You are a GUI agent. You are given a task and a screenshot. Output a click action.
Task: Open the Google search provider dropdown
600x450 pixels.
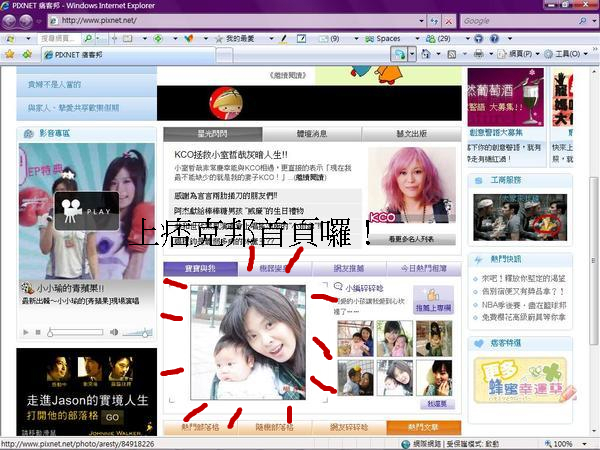pos(594,21)
